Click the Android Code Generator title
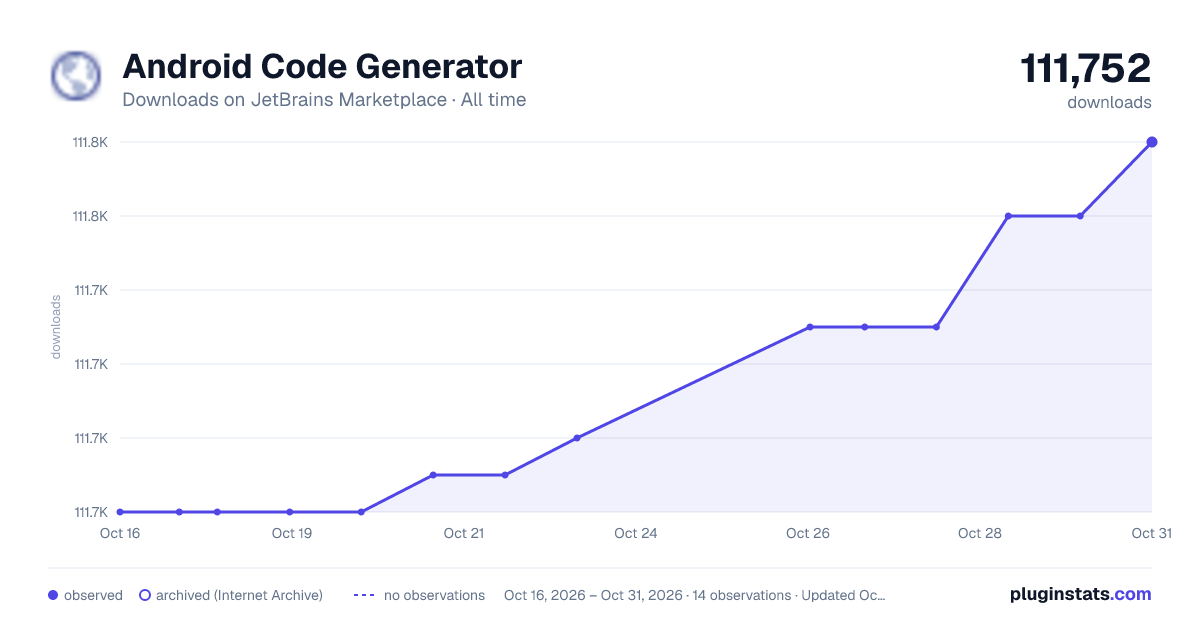 (322, 67)
